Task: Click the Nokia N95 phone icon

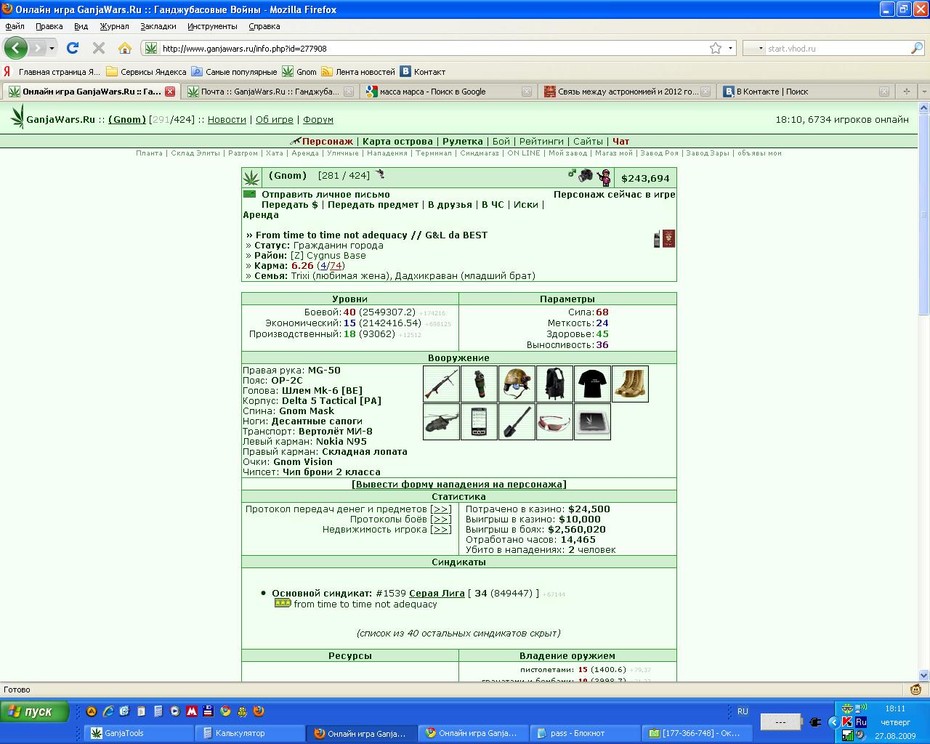Action: click(479, 422)
